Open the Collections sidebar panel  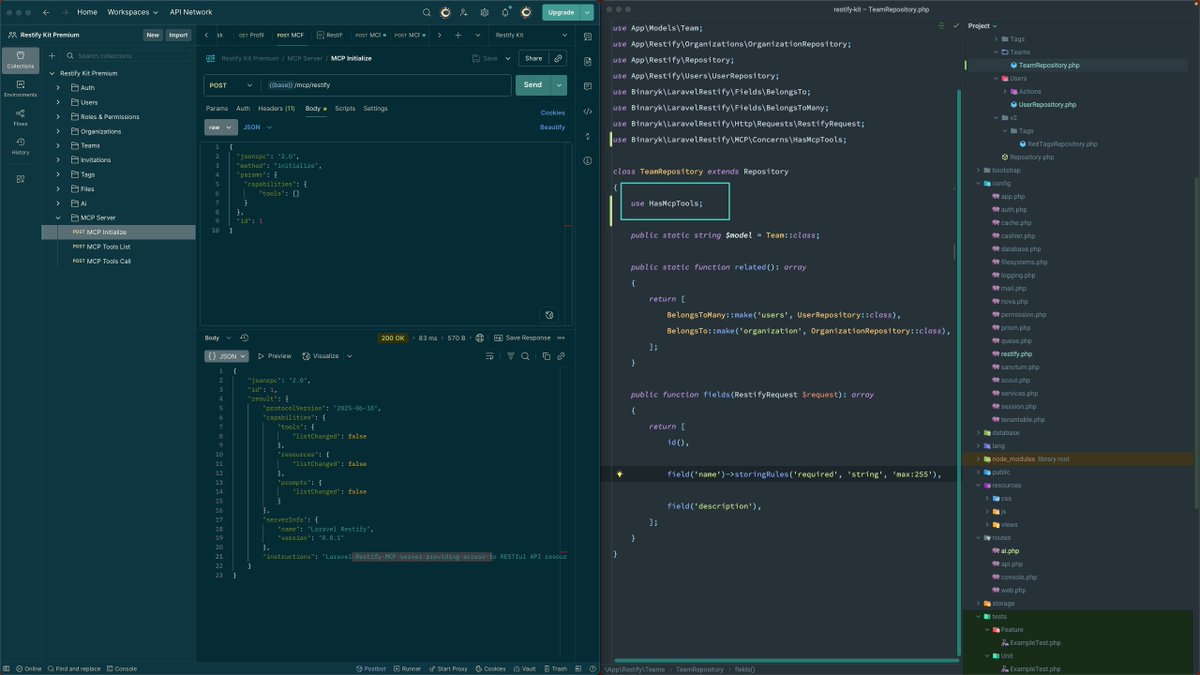(x=20, y=60)
